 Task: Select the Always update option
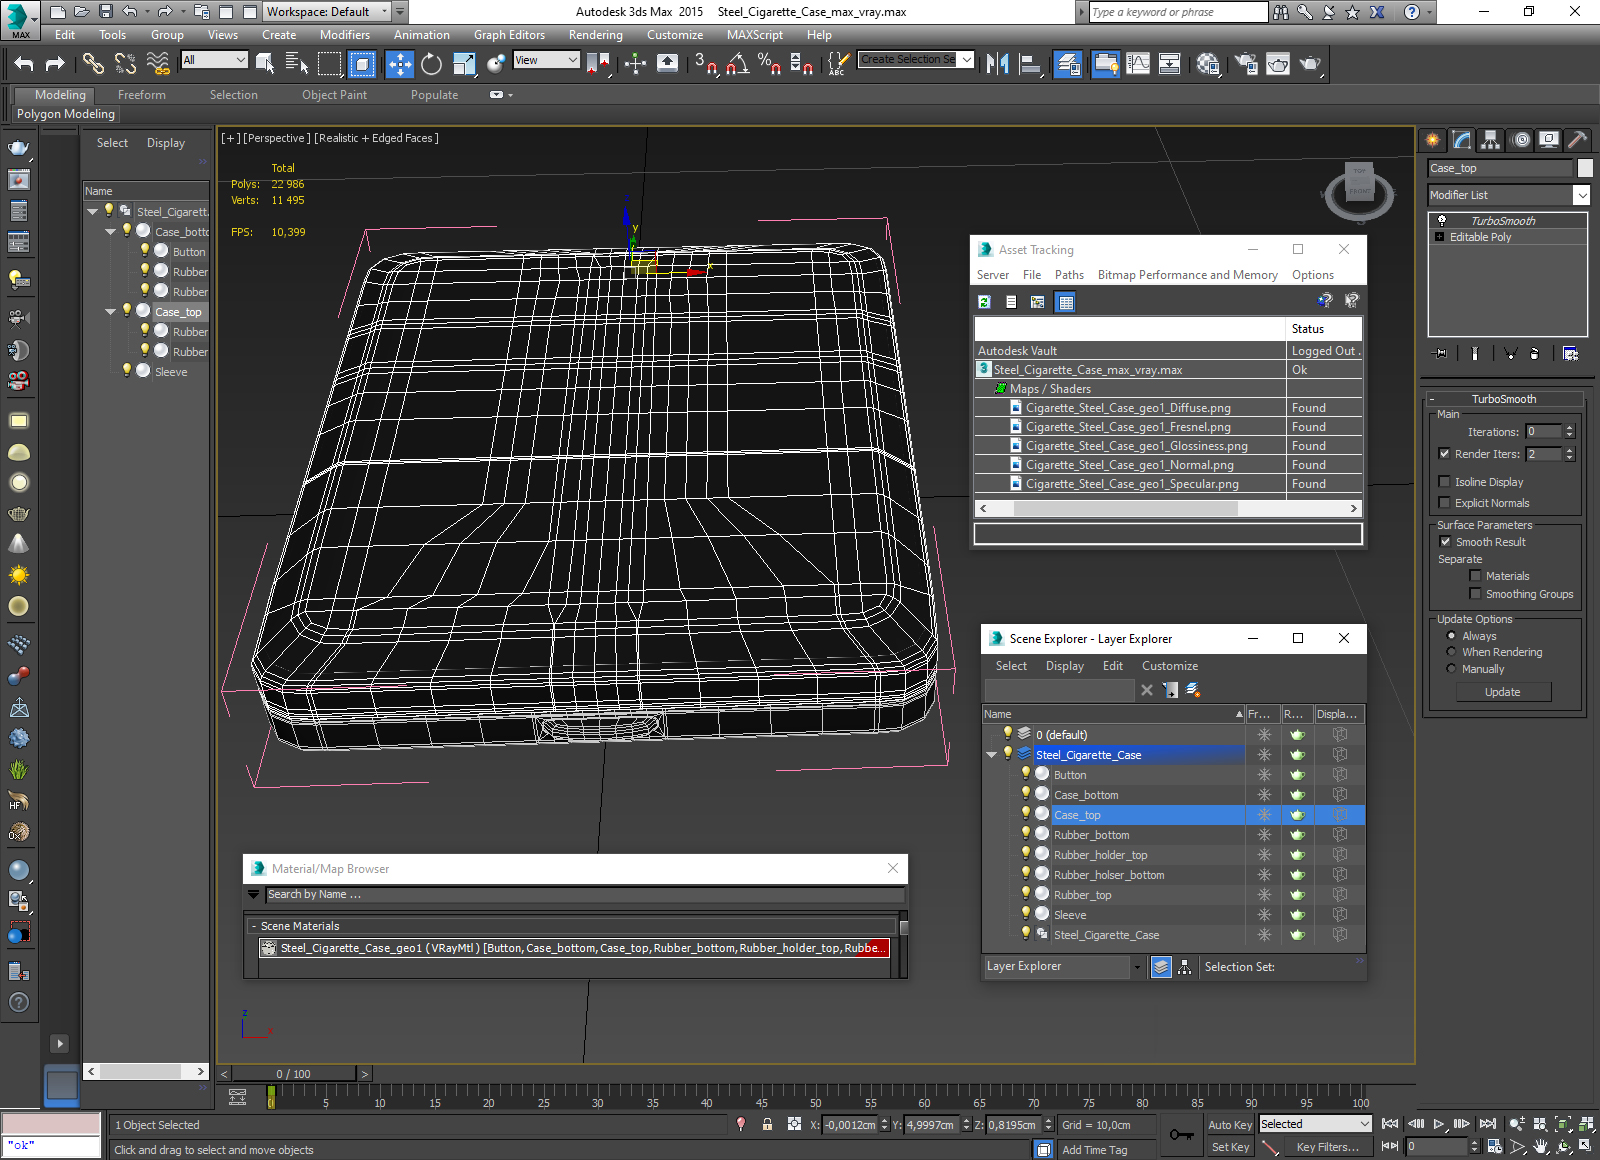point(1451,636)
